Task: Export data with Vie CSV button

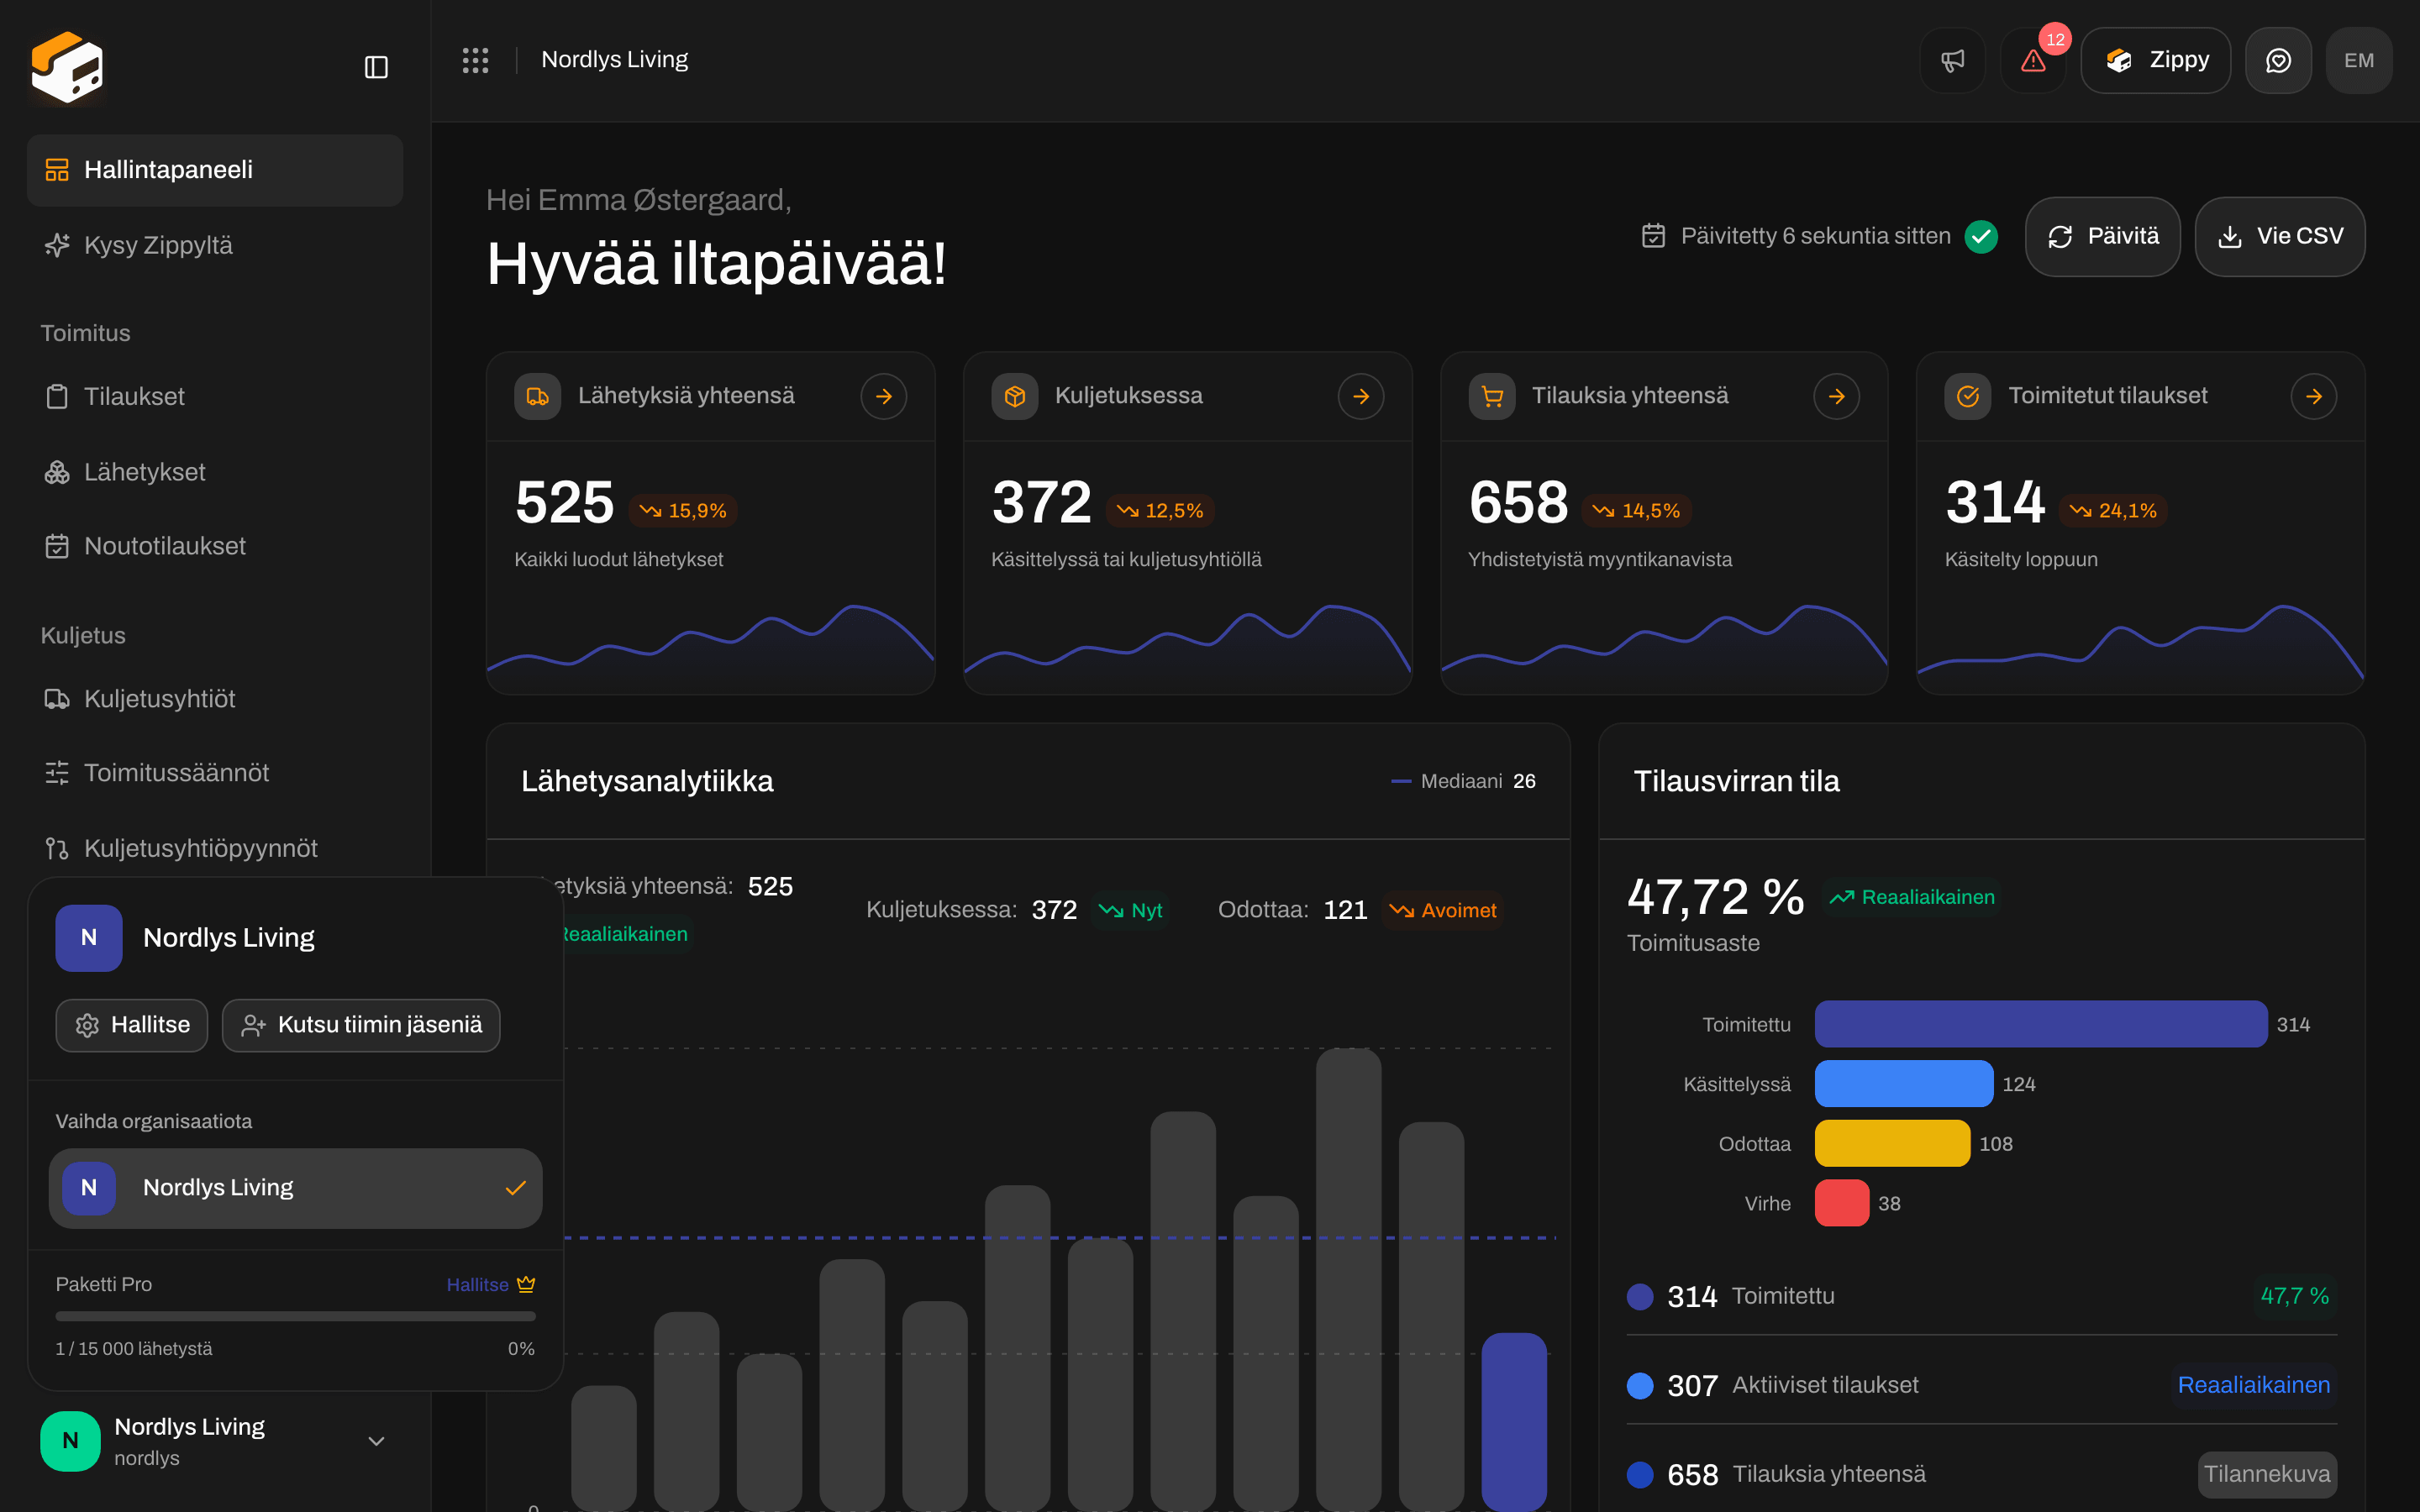Action: pyautogui.click(x=2279, y=236)
